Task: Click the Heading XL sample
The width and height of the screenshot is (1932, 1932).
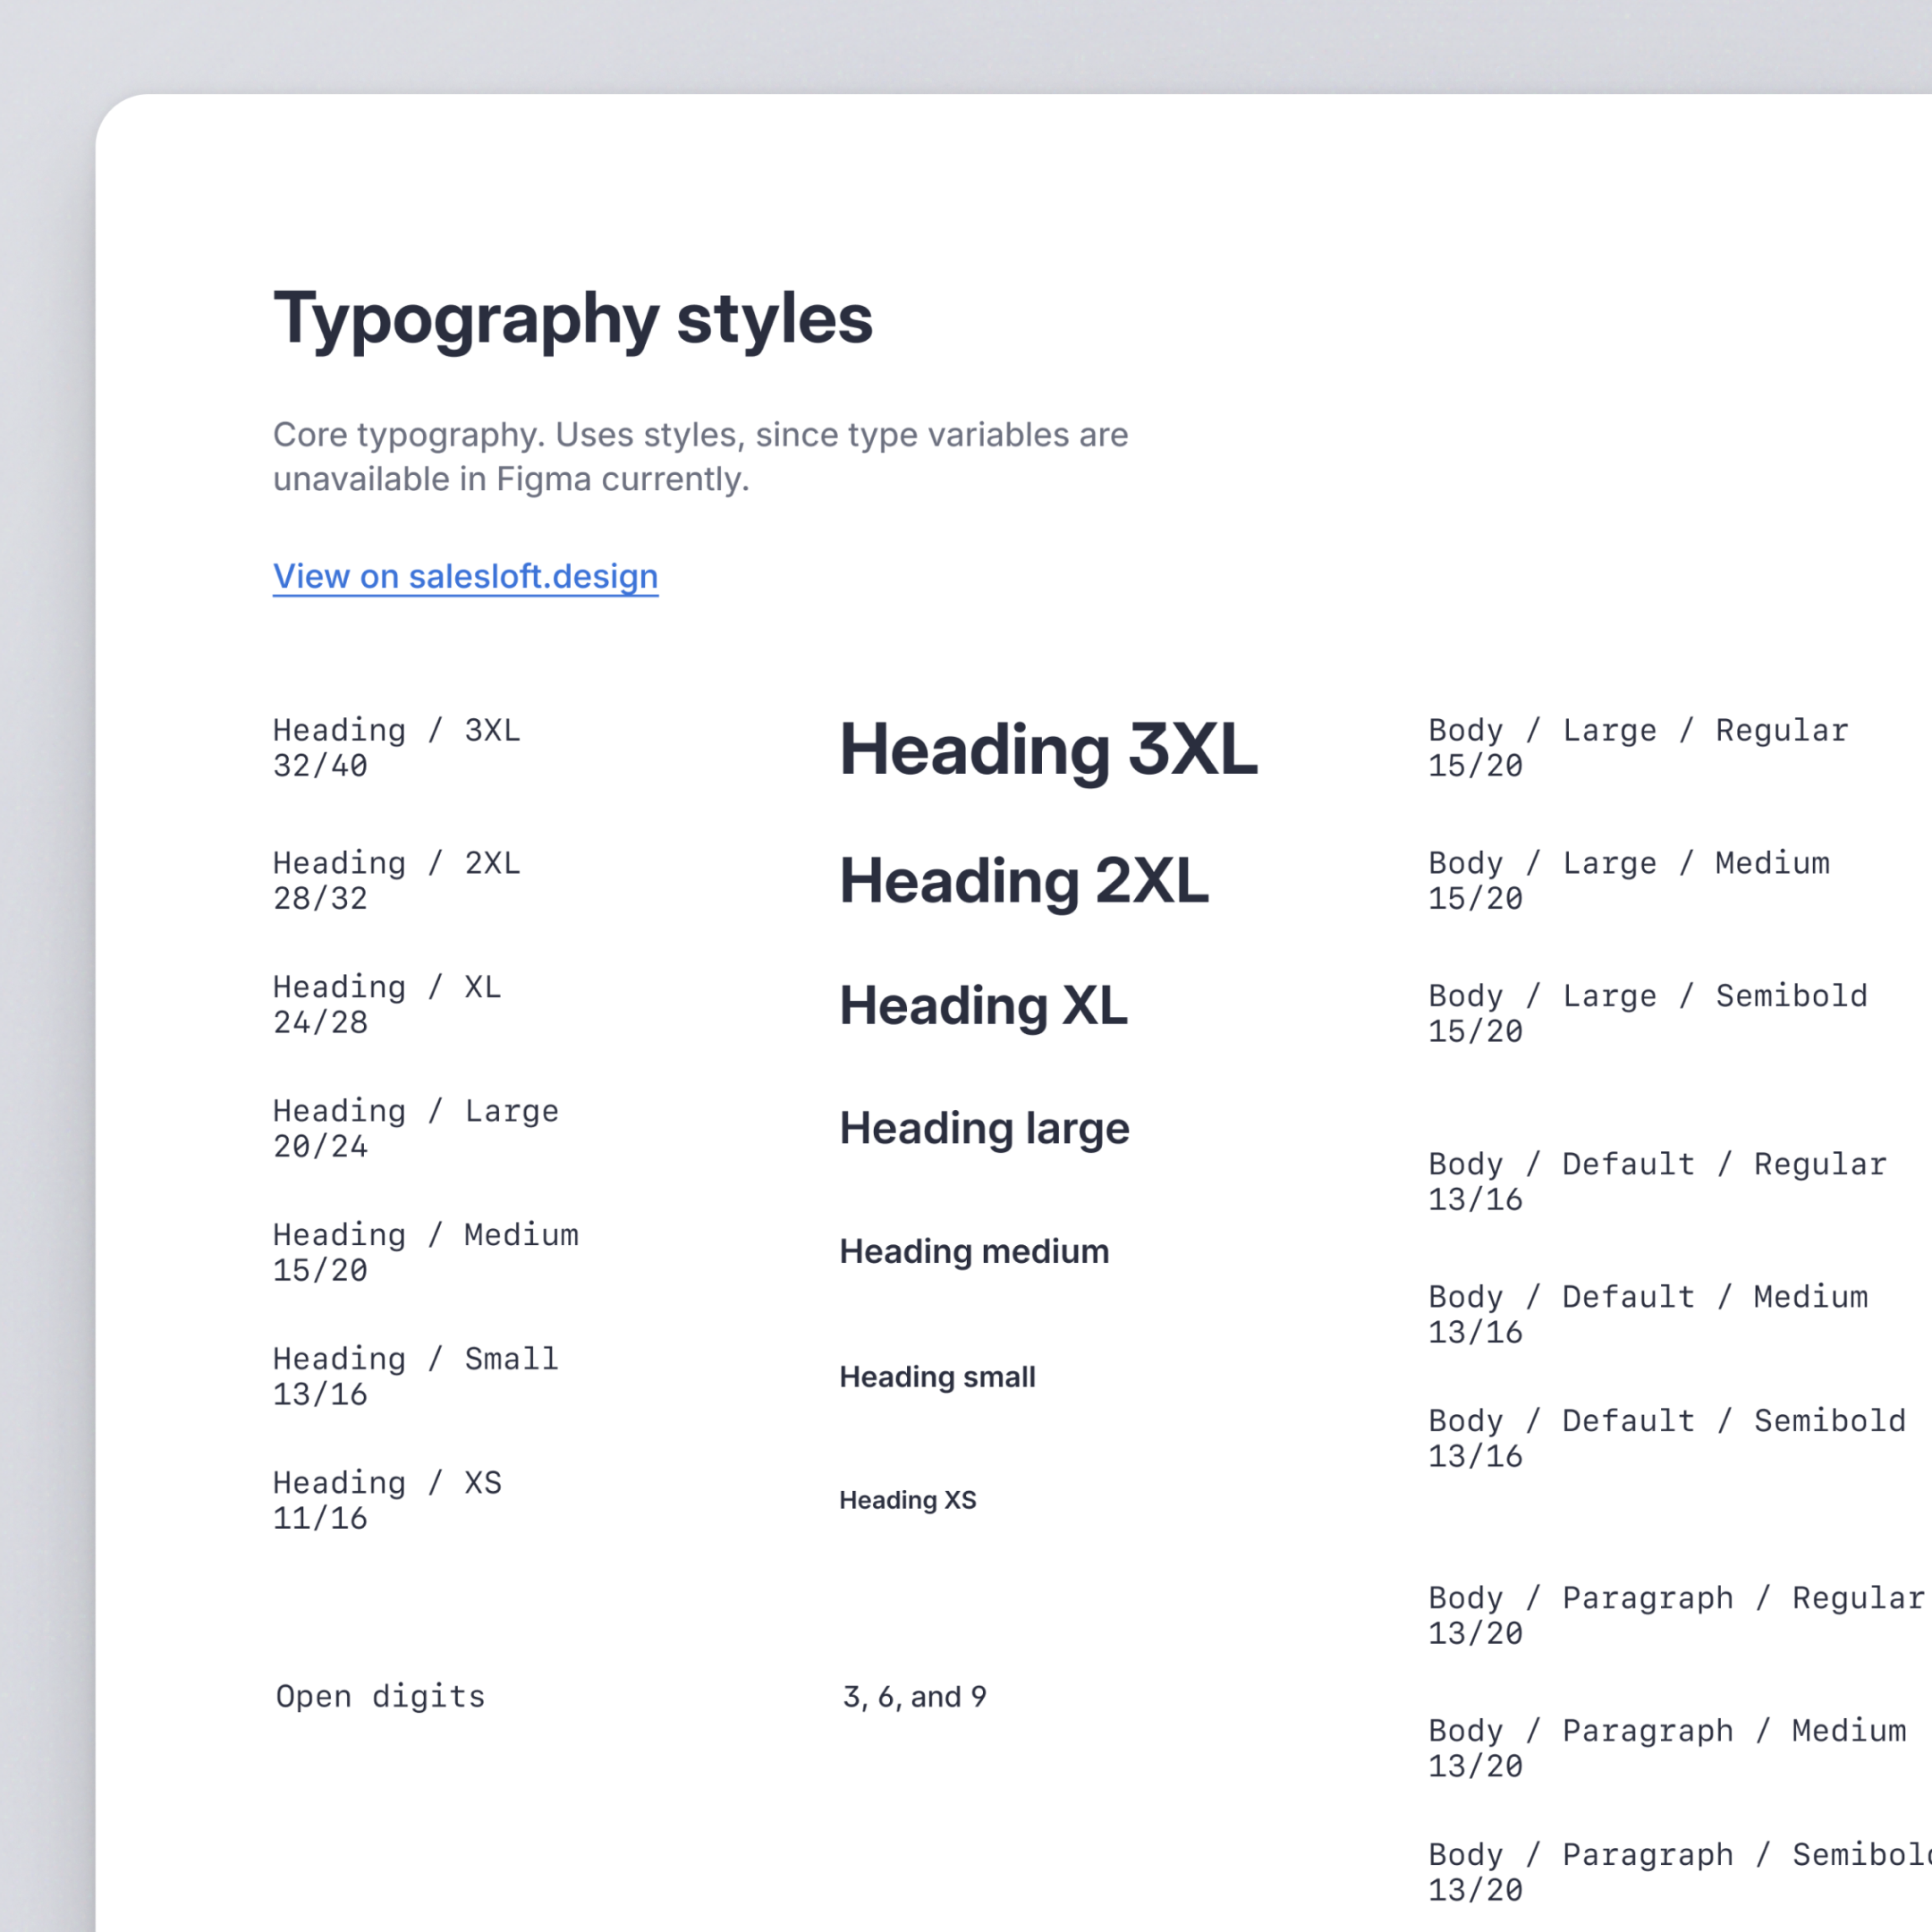Action: [x=983, y=1005]
